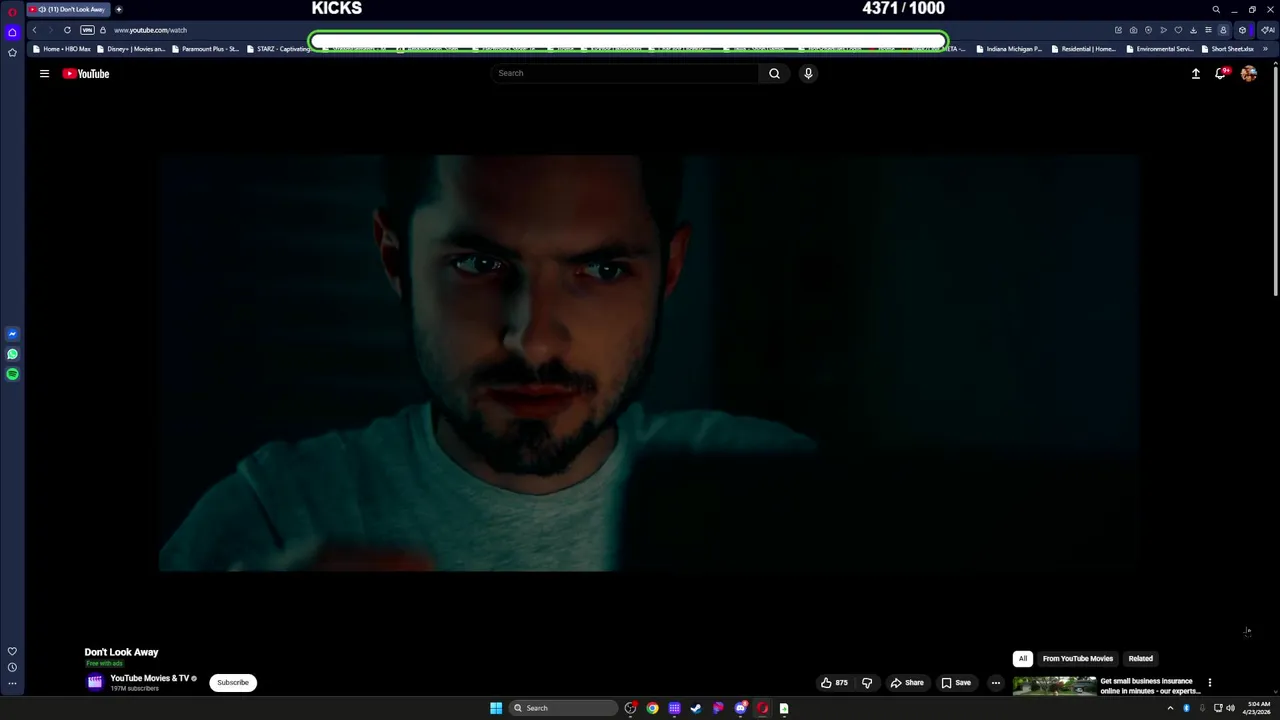1280x720 pixels.
Task: Click the YouTube Movies & TV channel avatar
Action: click(x=95, y=682)
